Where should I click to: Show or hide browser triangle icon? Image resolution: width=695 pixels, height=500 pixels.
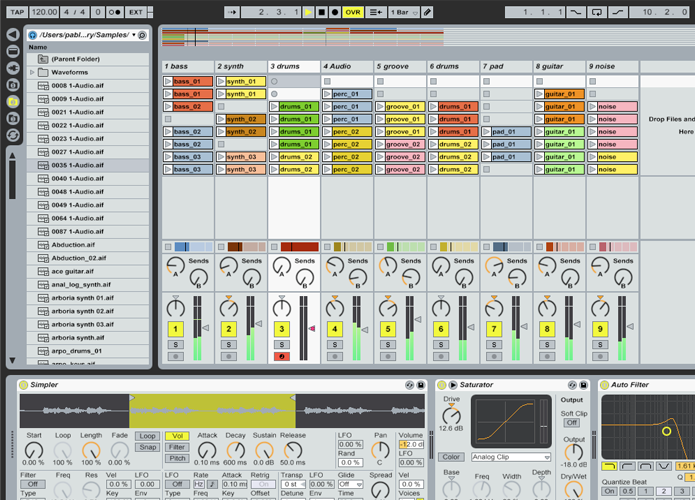coord(13,34)
